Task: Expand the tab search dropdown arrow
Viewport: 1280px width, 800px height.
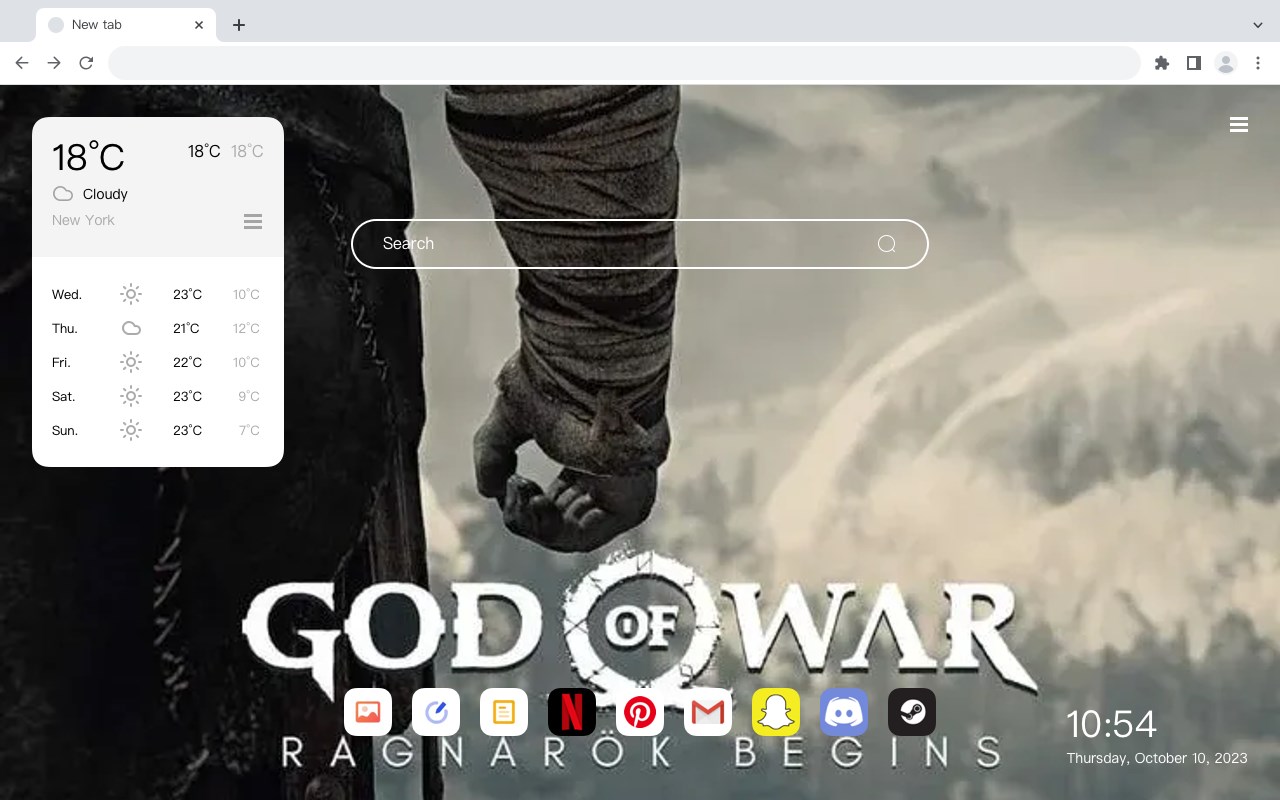Action: [x=1258, y=25]
